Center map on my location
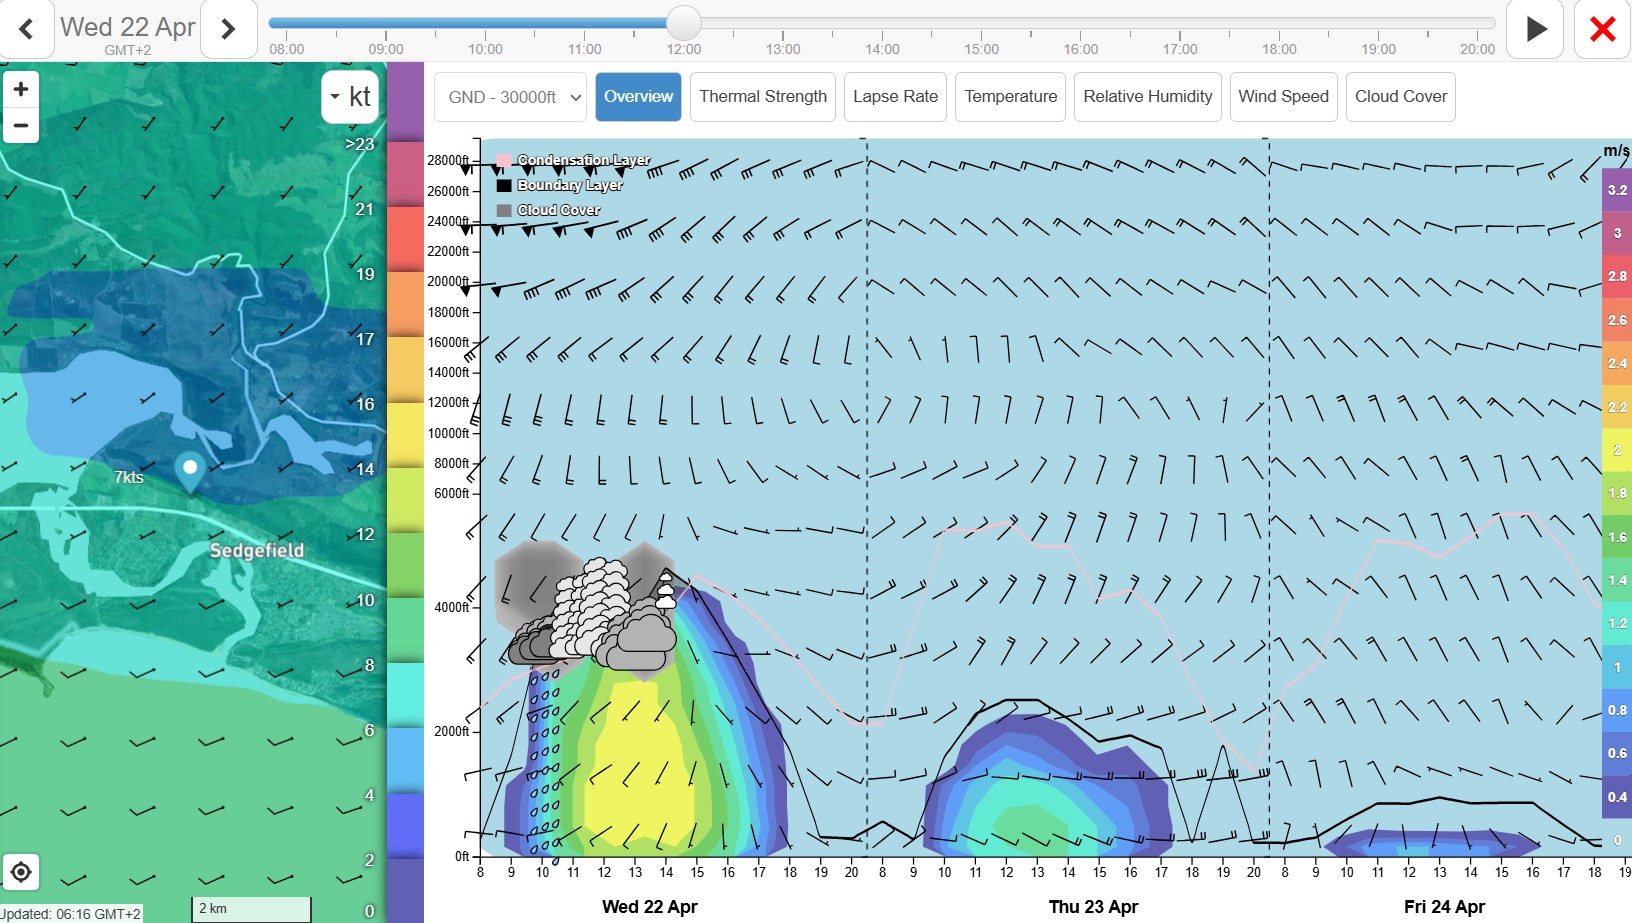The width and height of the screenshot is (1632, 923). [x=21, y=872]
